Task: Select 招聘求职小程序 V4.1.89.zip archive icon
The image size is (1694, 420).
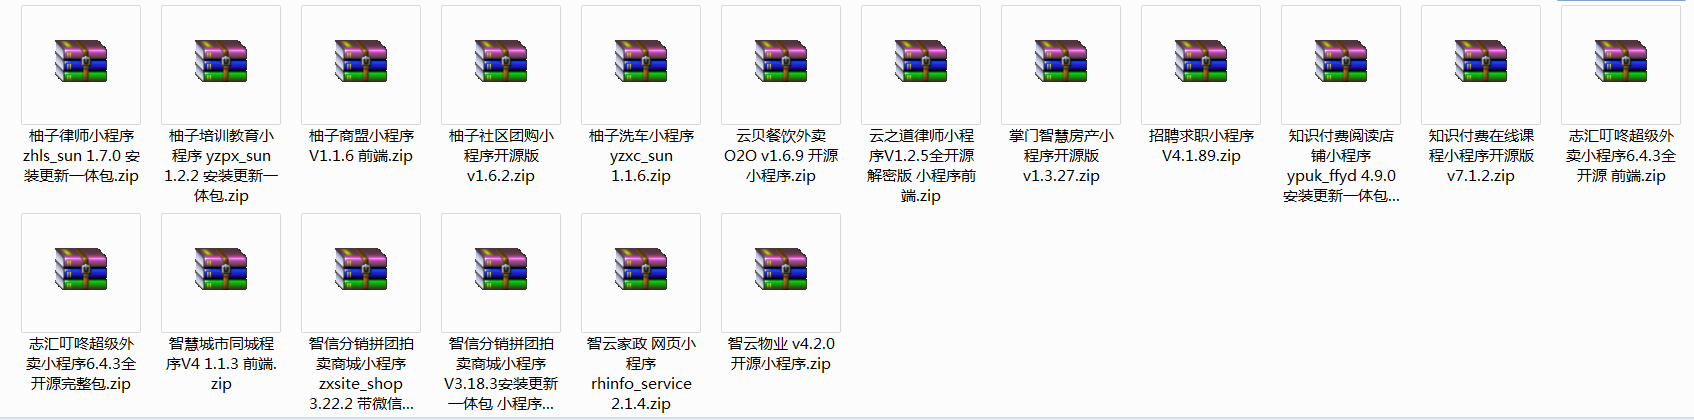Action: pyautogui.click(x=1201, y=62)
